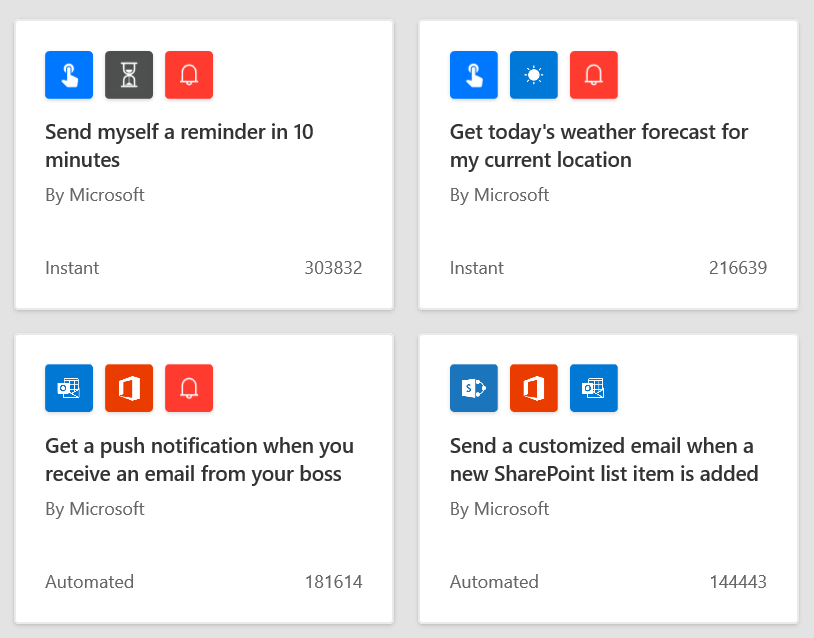This screenshot has height=638, width=814.
Task: Open 'Send myself a reminder in 10 minutes' template
Action: point(179,146)
